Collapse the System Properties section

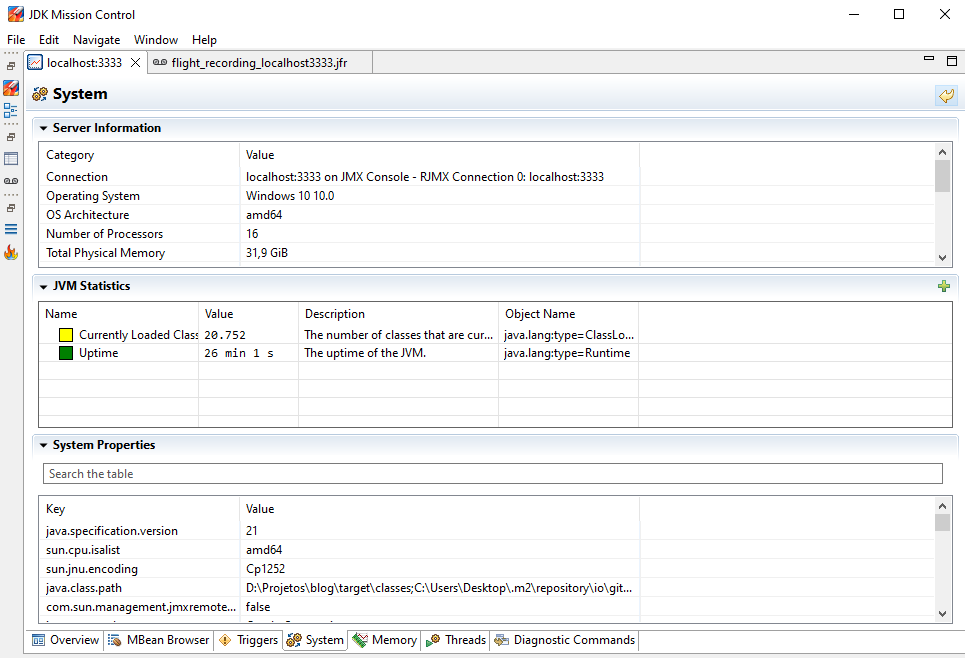43,445
